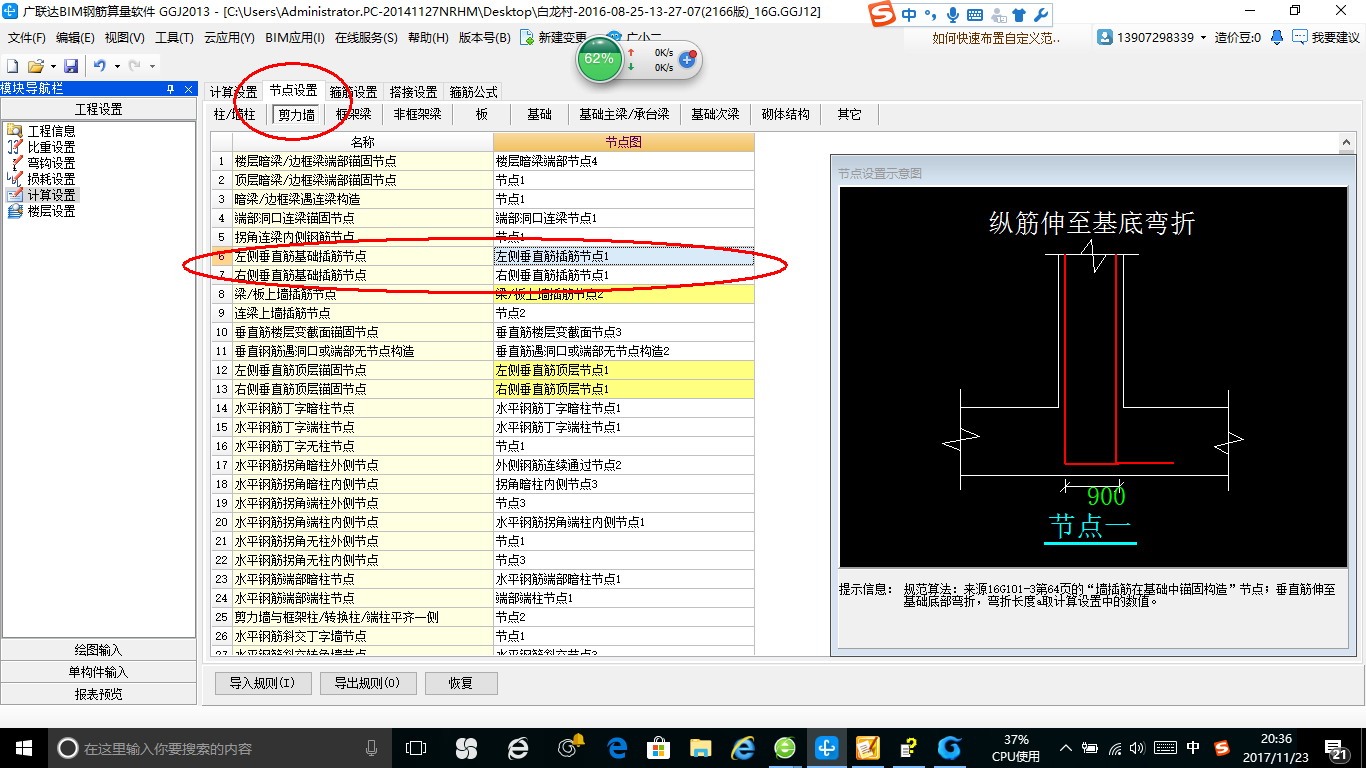Expand the account 13907298339 dropdown
This screenshot has width=1366, height=768.
1204,38
